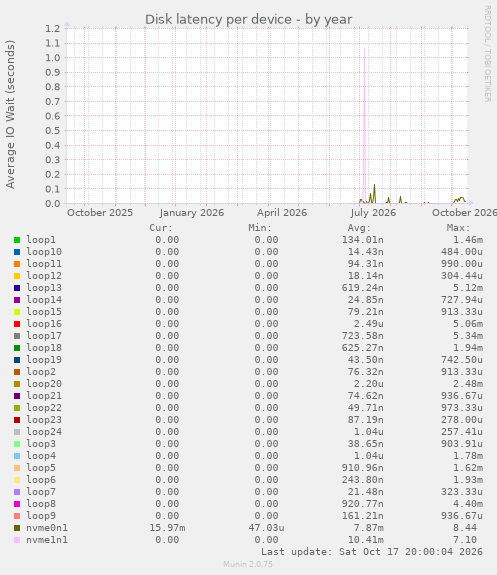Click the loop7 legend label
This screenshot has height=575, width=497.
tap(41, 492)
